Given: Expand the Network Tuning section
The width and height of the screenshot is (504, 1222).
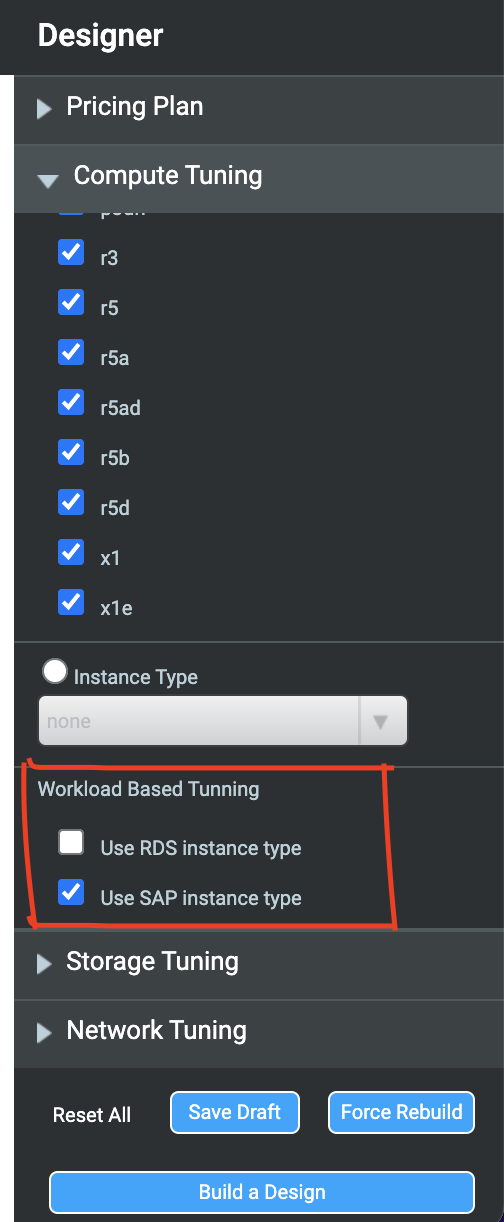Looking at the screenshot, I should pos(258,1032).
